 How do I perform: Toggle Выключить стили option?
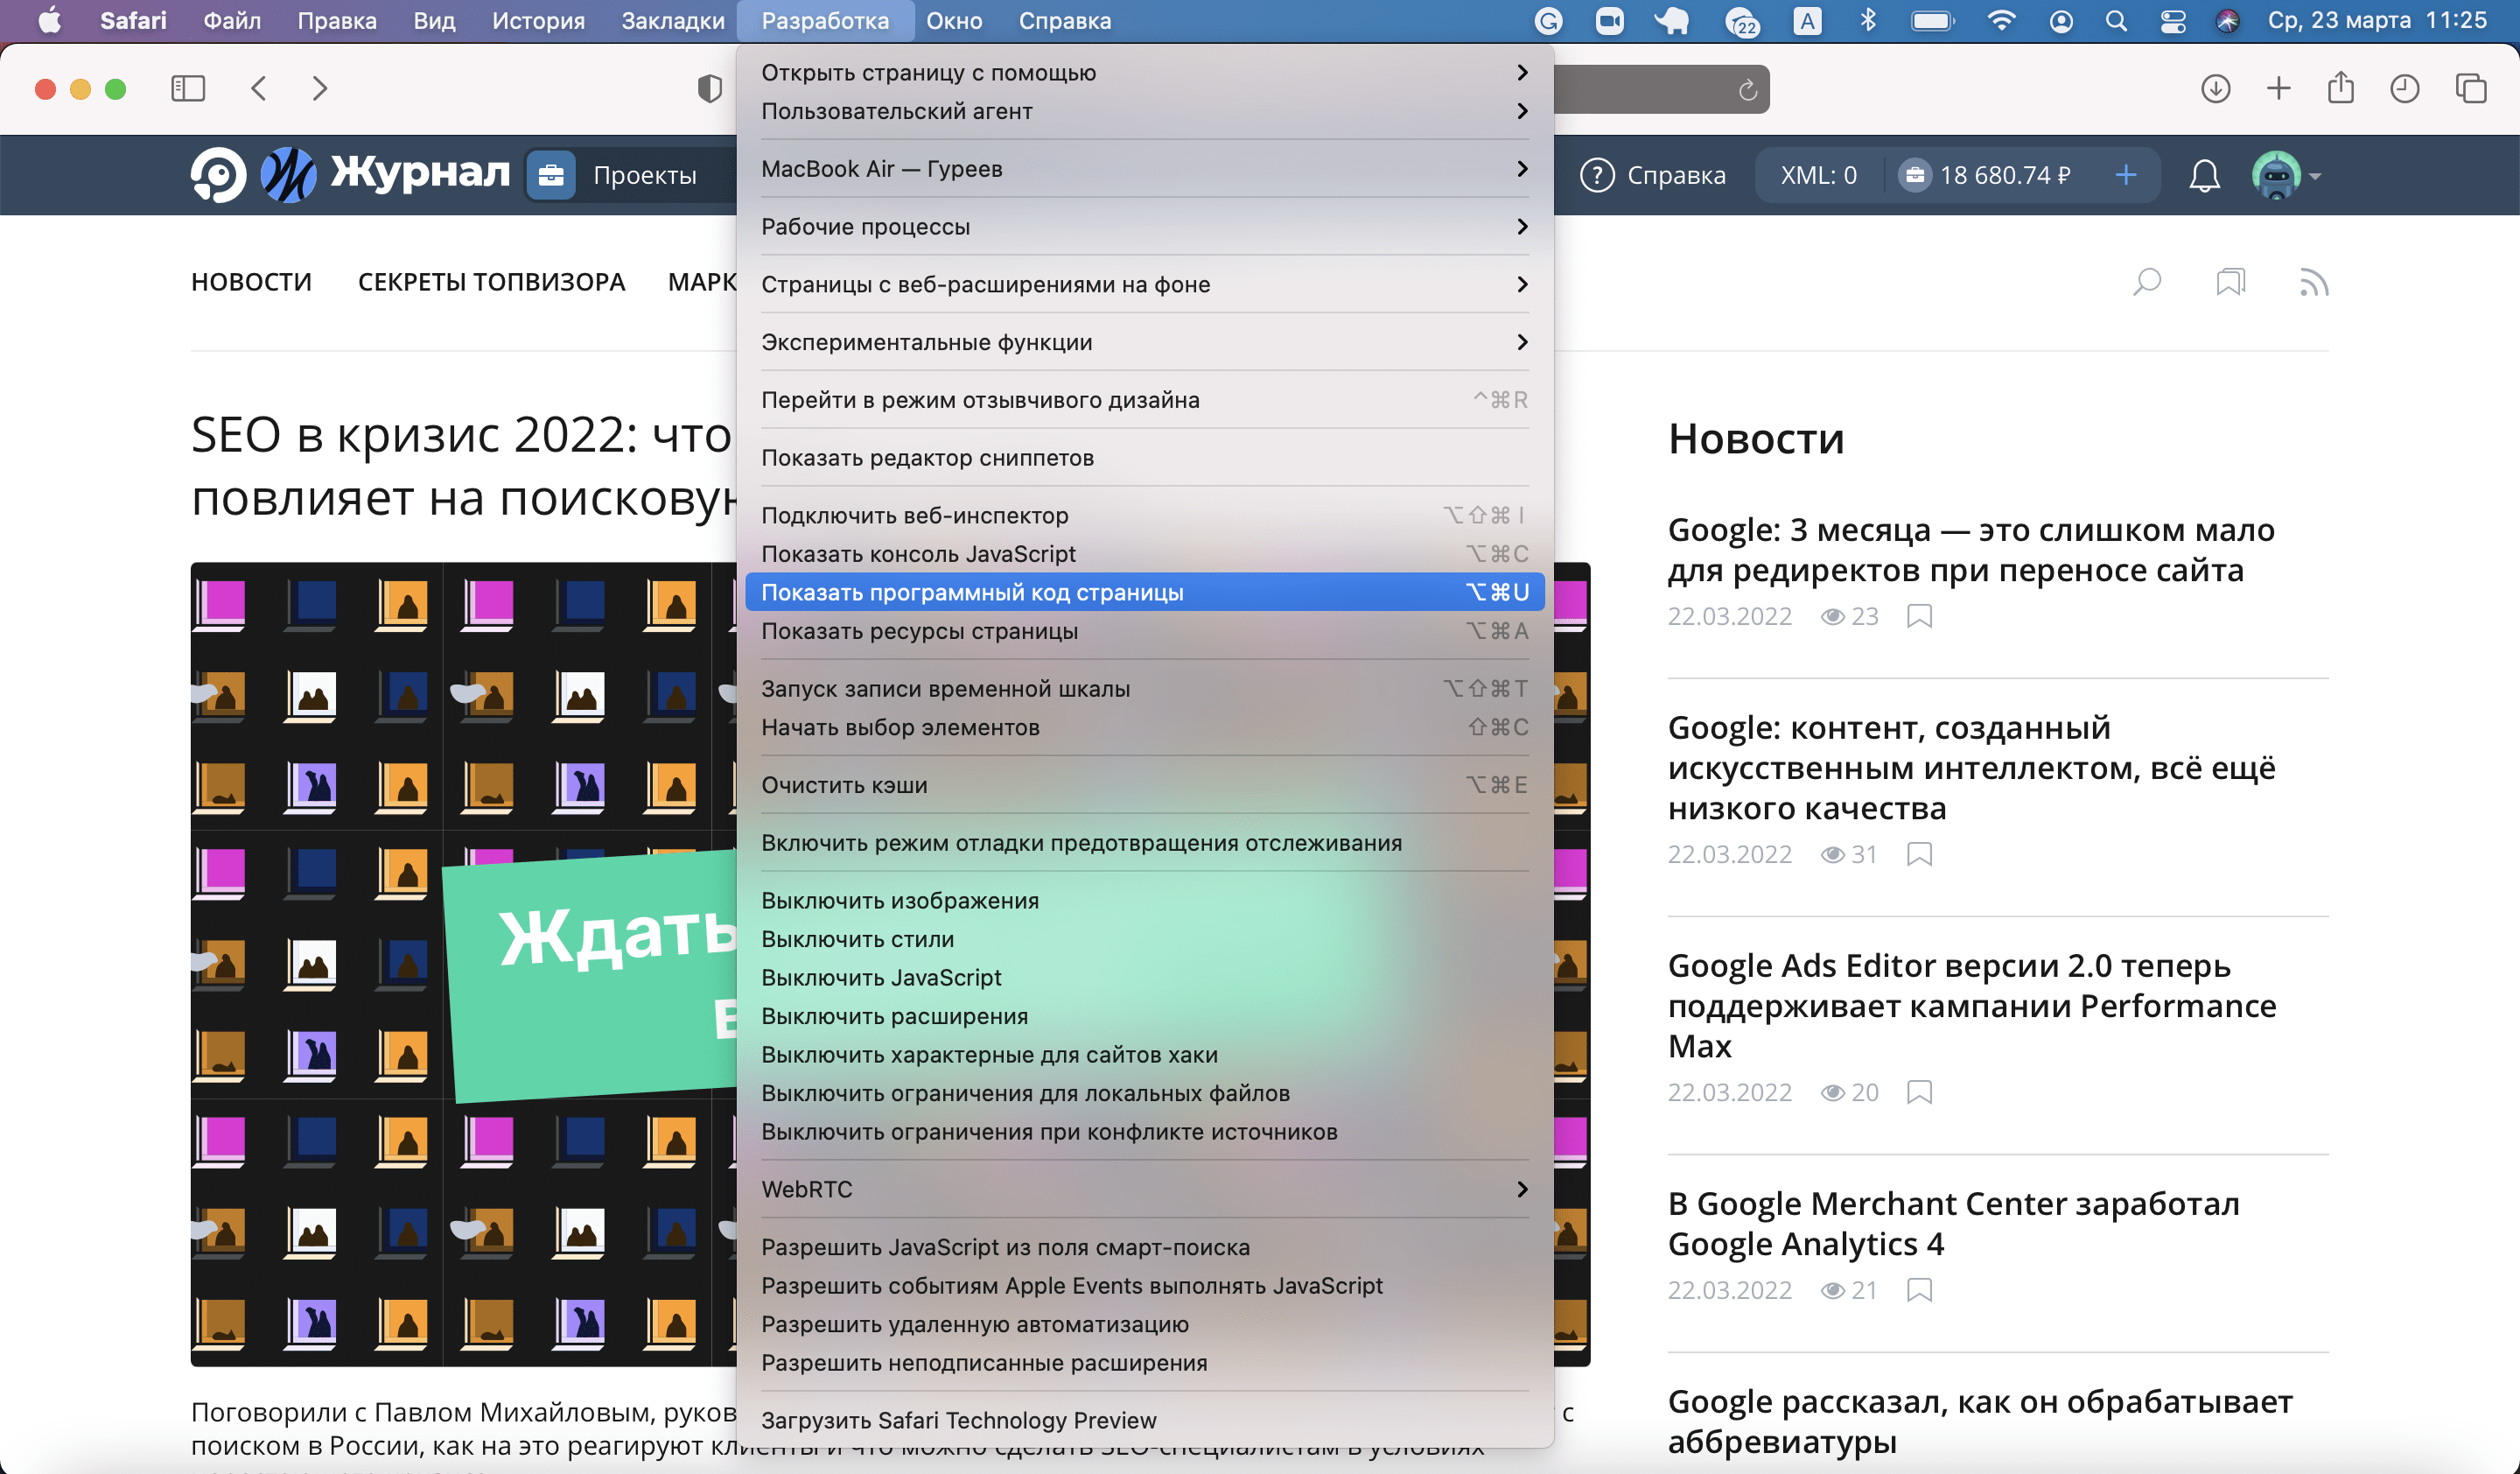(1145, 939)
